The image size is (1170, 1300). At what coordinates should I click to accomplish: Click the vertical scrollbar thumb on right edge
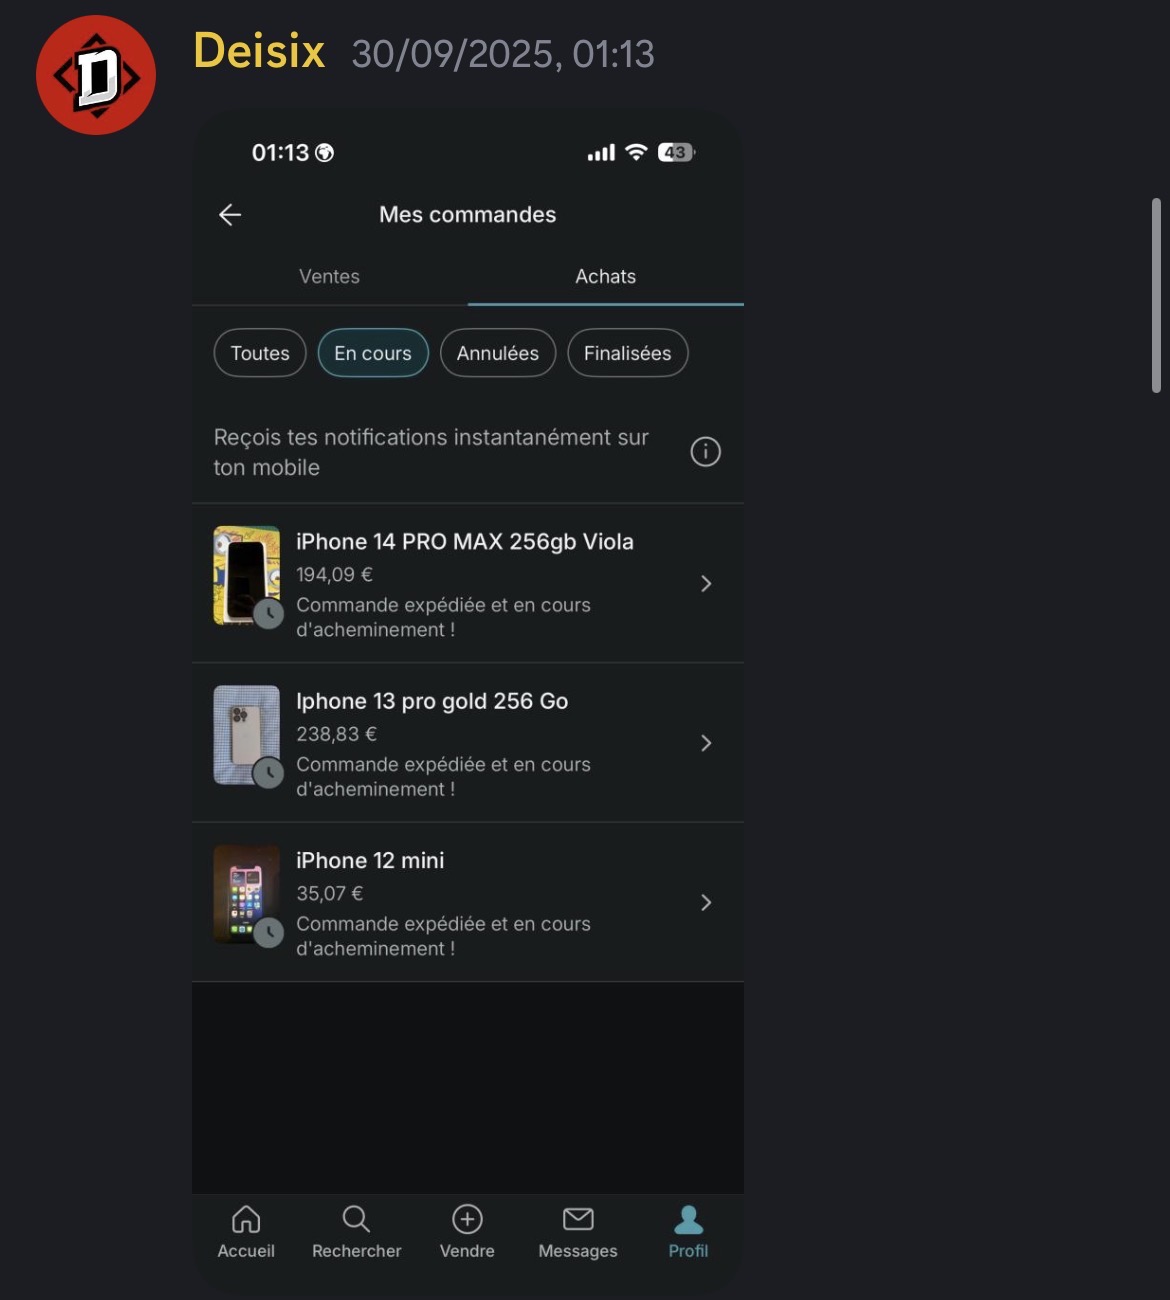[1156, 295]
